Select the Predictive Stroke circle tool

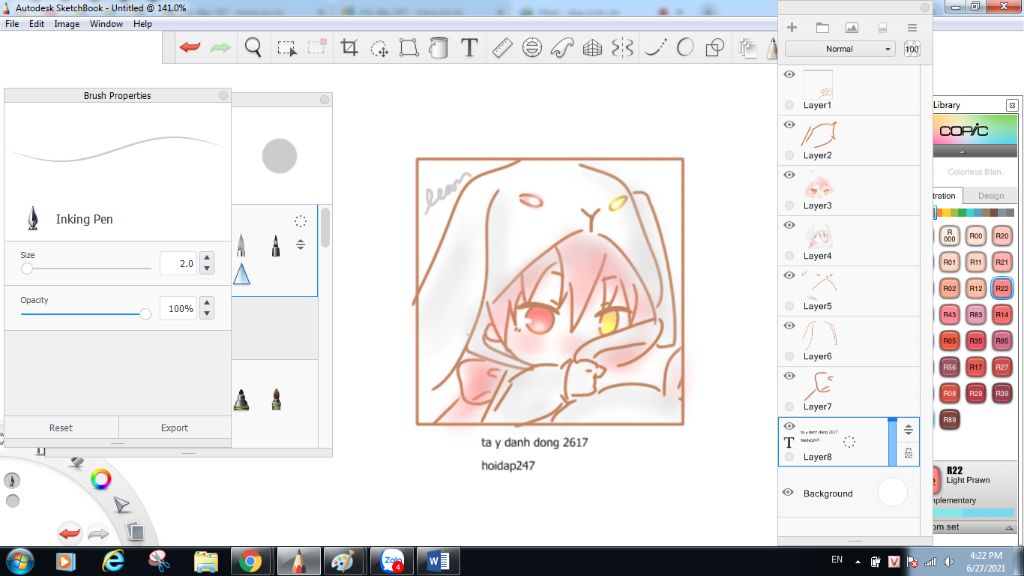click(685, 47)
